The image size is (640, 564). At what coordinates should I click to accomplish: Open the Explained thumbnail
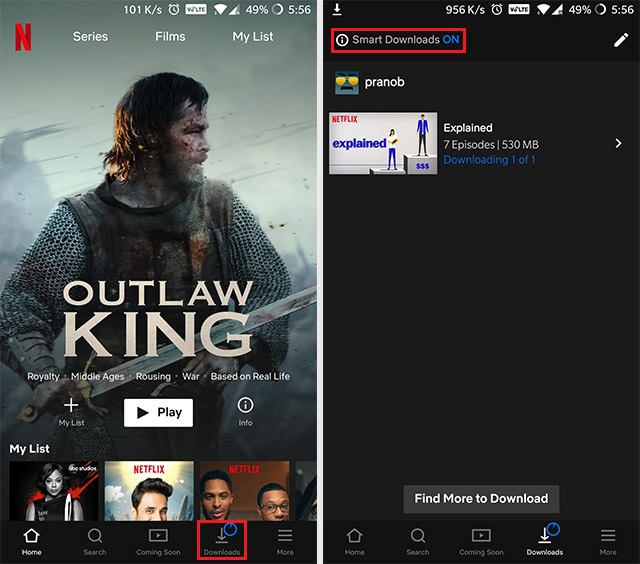click(x=383, y=143)
